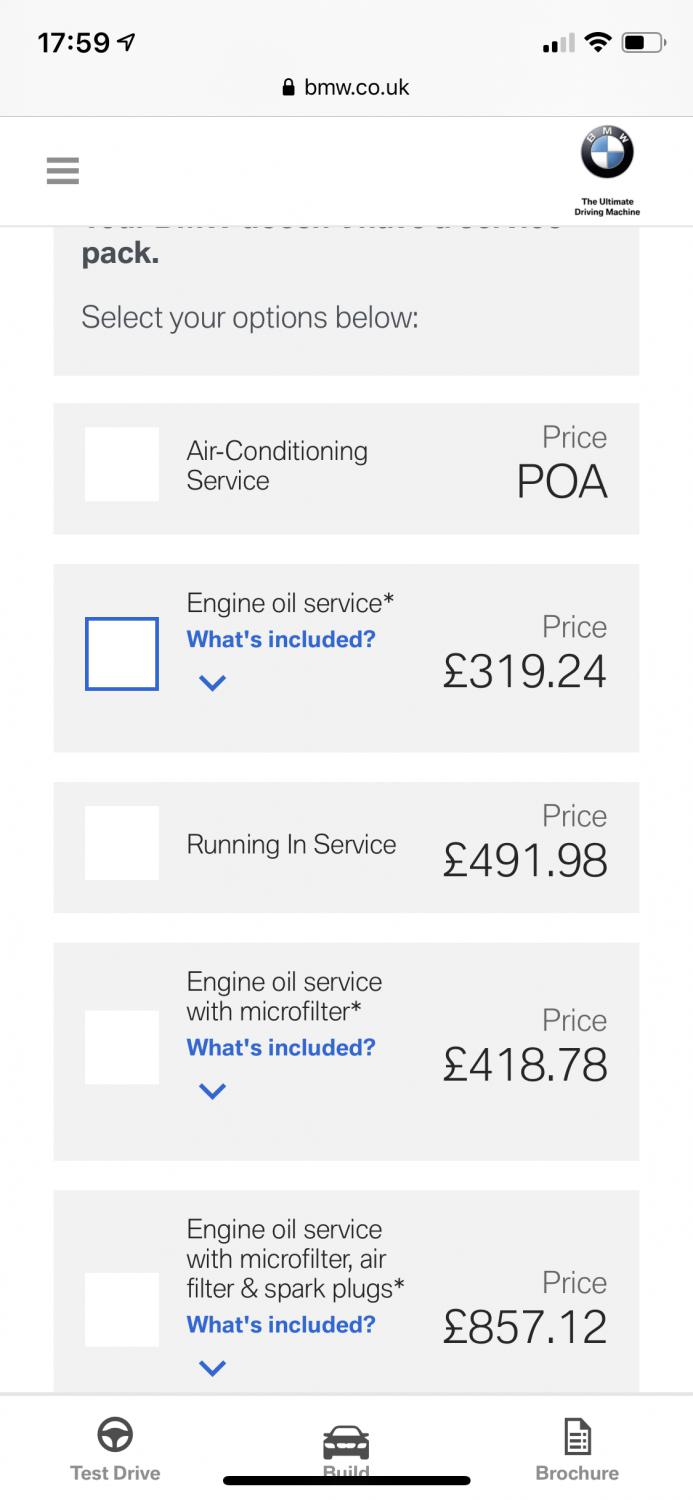This screenshot has width=693, height=1500.
Task: Tick the Air-Conditioning Service checkbox
Action: [x=122, y=464]
